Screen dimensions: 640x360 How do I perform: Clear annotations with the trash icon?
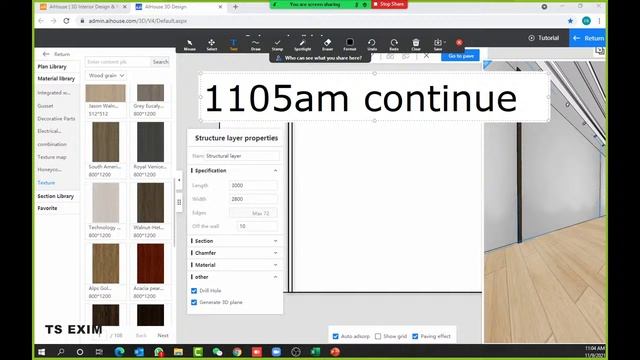pos(416,44)
